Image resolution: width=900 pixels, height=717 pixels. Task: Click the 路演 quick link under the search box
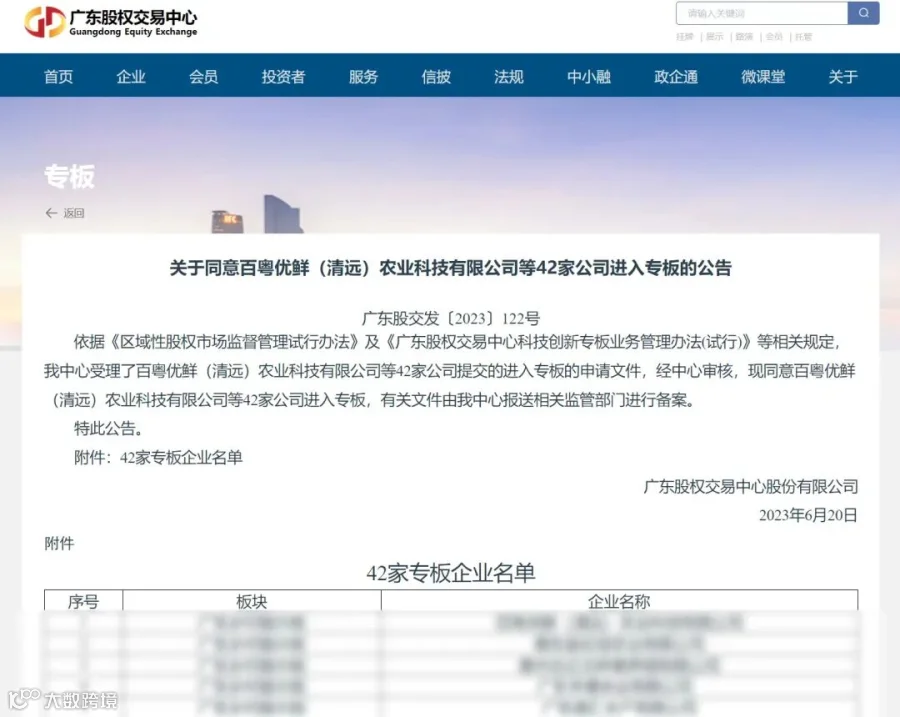[x=744, y=37]
